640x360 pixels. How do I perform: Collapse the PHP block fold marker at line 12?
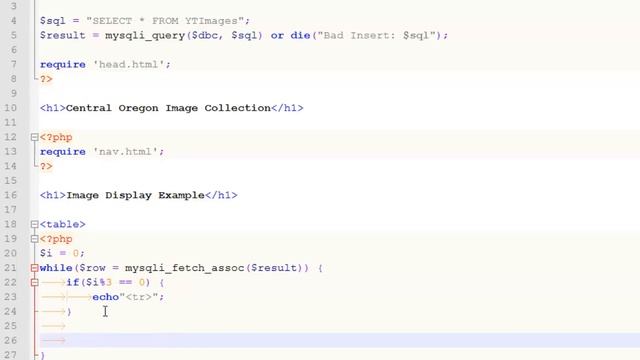pos(35,137)
